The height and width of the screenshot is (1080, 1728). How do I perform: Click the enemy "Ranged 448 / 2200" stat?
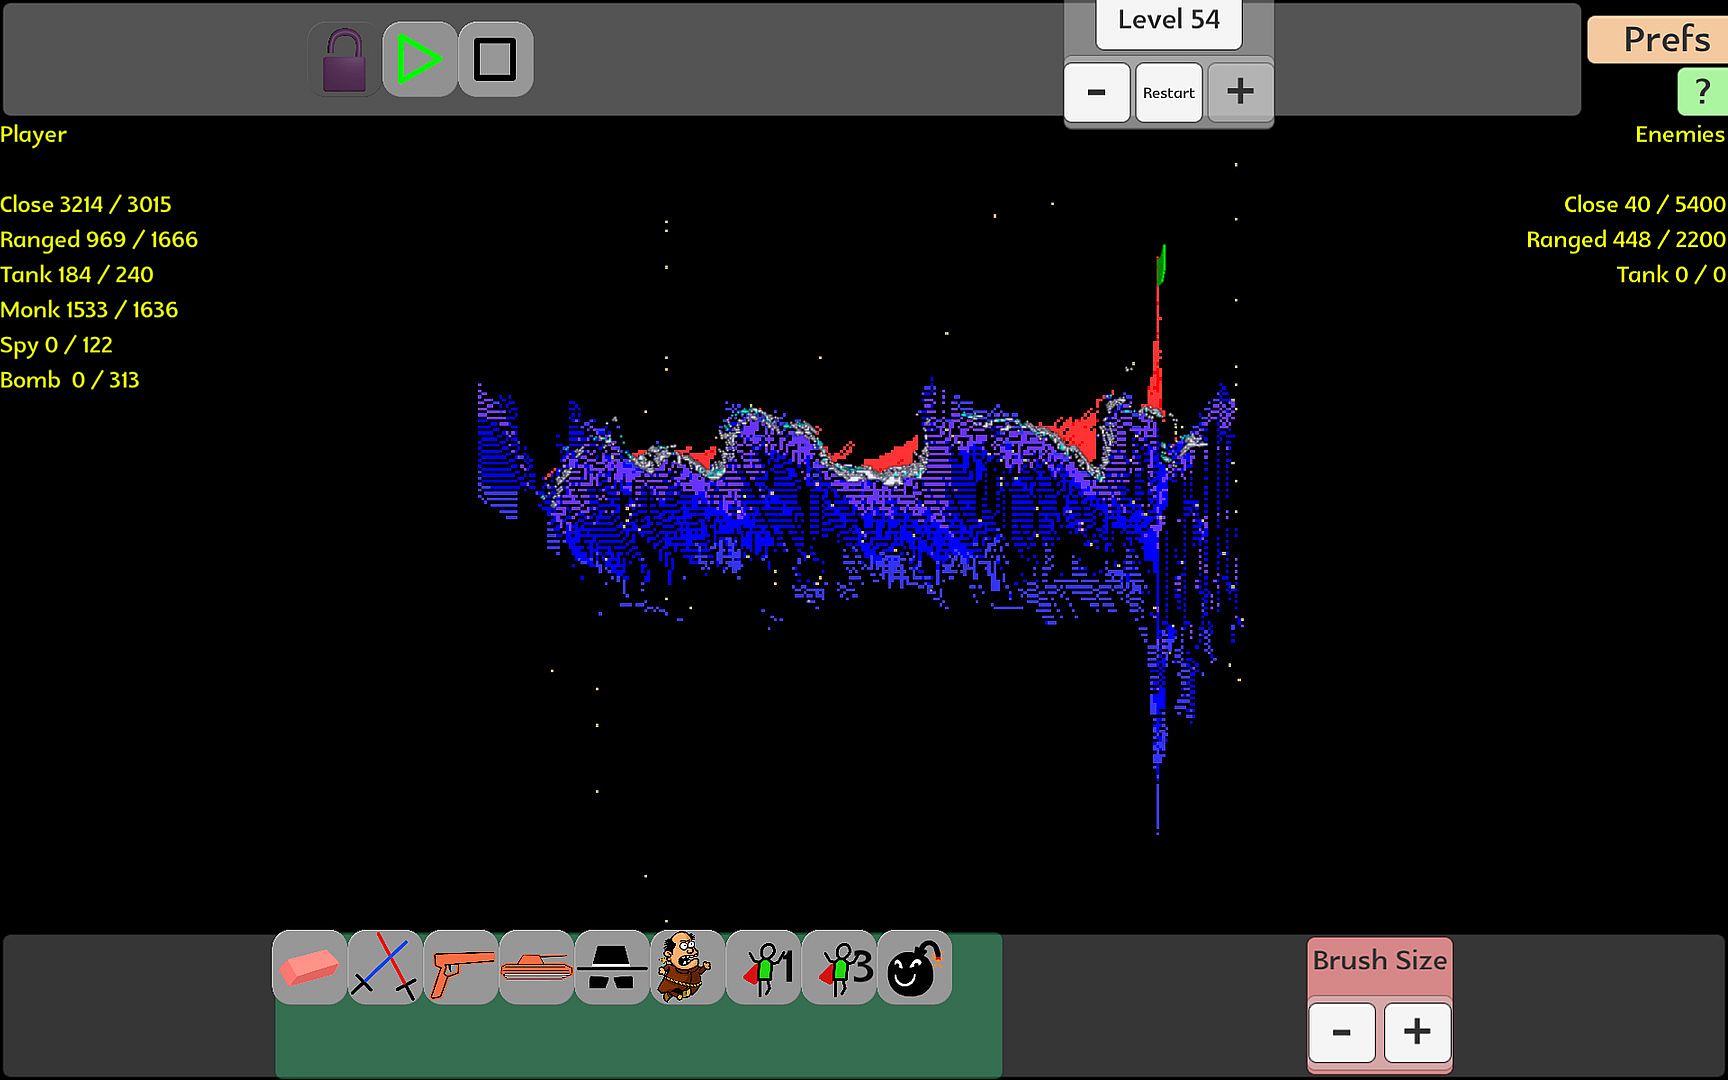coord(1626,239)
